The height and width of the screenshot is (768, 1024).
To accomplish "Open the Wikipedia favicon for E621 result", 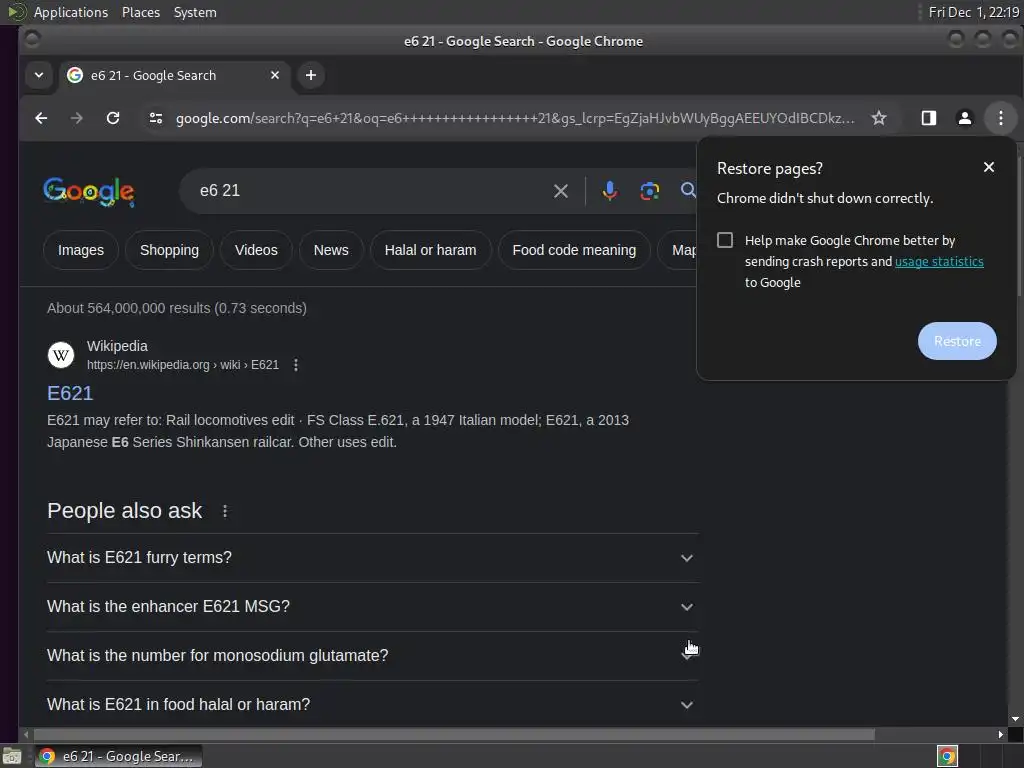I will pos(61,355).
